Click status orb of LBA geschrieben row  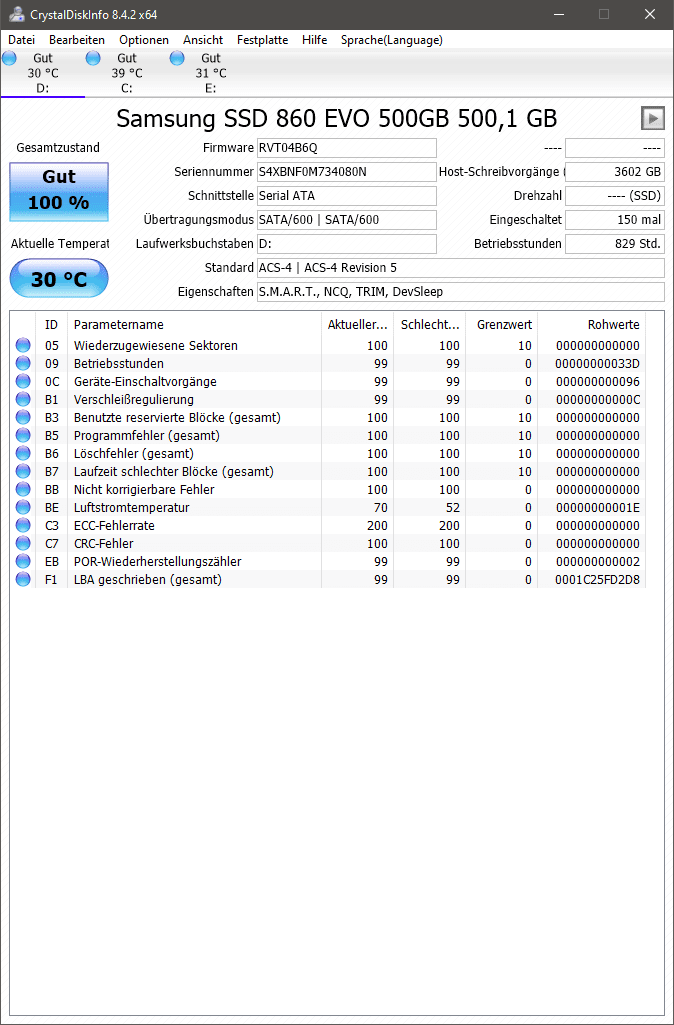(23, 579)
